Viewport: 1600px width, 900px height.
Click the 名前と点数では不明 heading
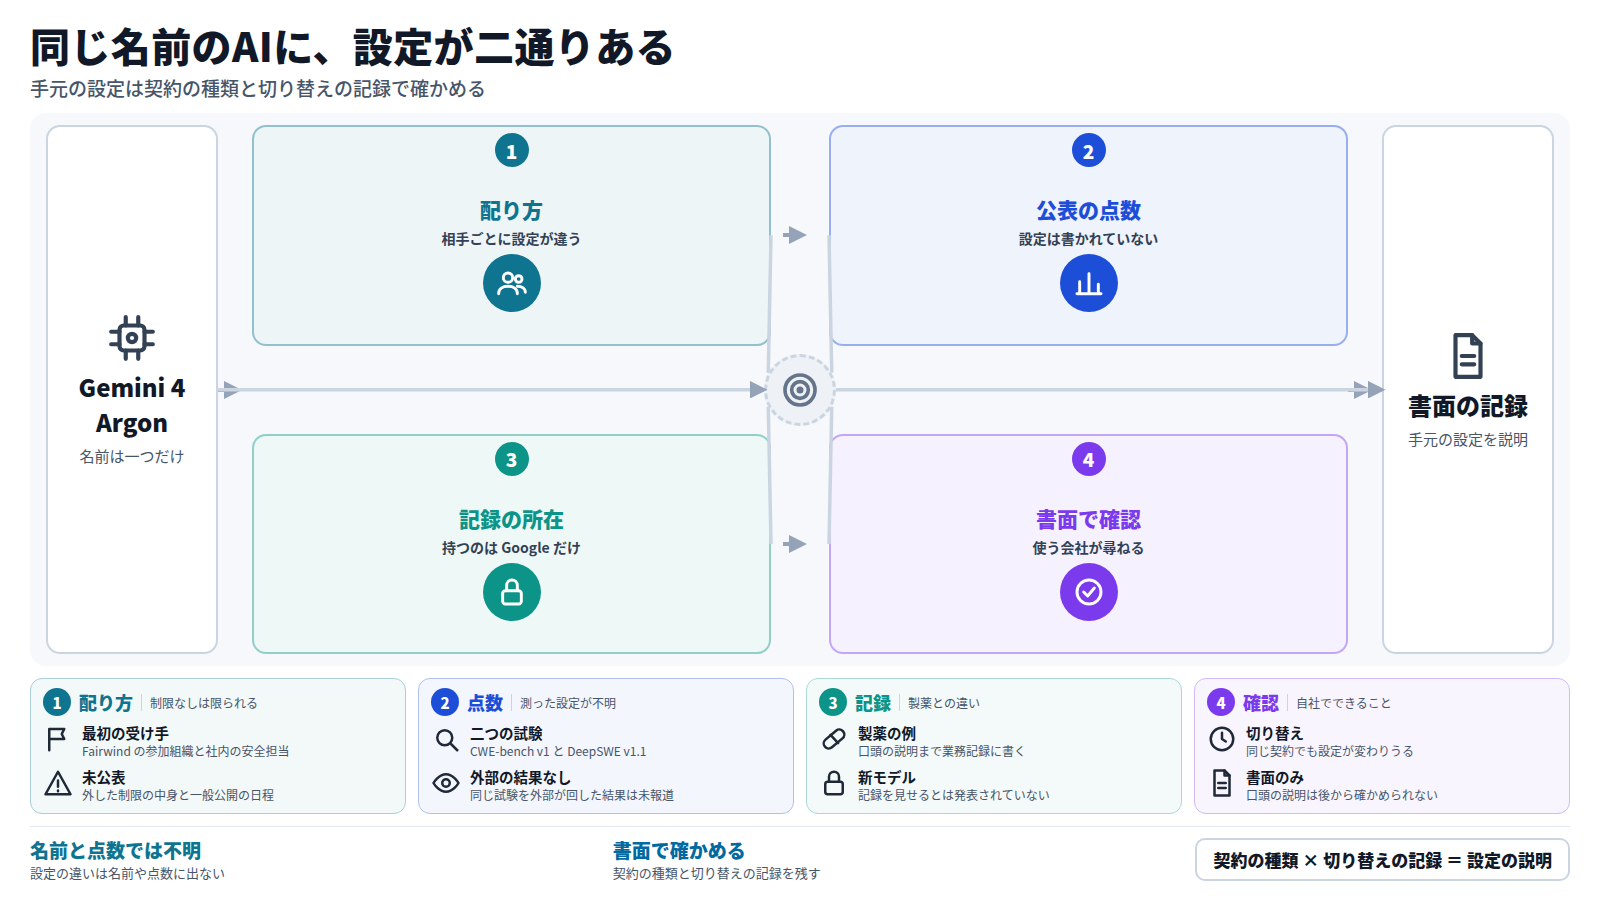[116, 851]
